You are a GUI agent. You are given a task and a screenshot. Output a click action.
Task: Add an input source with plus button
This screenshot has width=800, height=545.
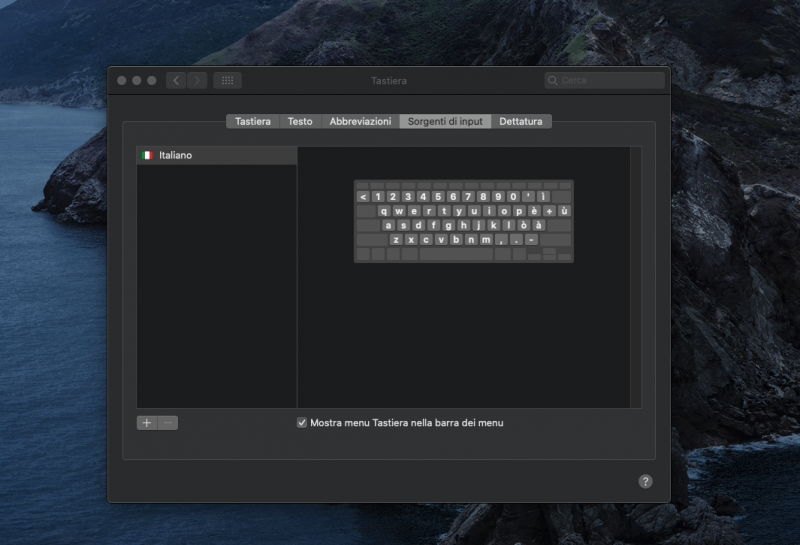point(147,423)
